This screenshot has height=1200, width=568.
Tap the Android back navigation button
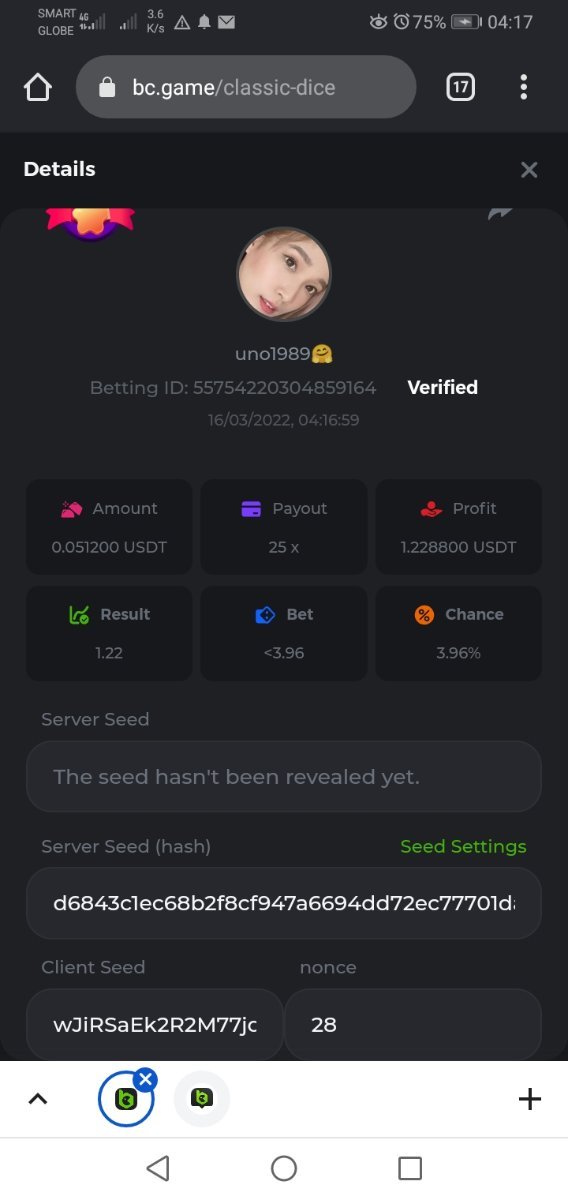(x=158, y=1168)
